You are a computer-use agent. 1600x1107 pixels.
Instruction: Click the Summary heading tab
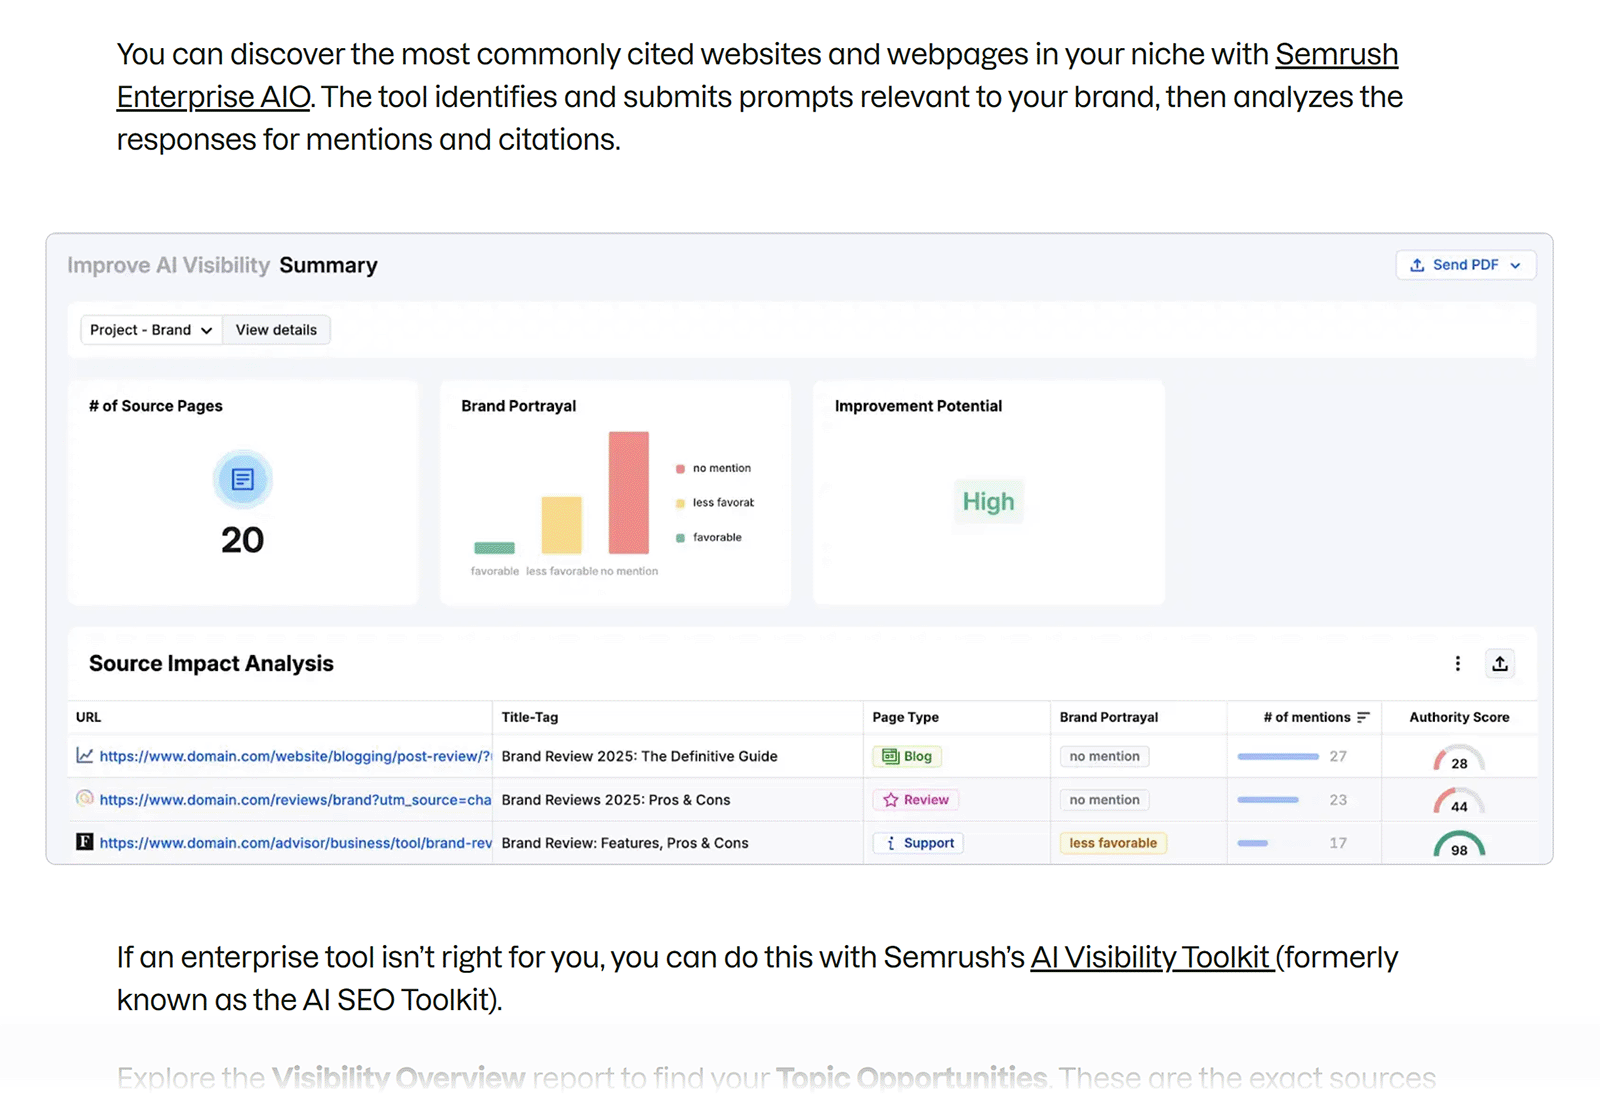coord(328,265)
